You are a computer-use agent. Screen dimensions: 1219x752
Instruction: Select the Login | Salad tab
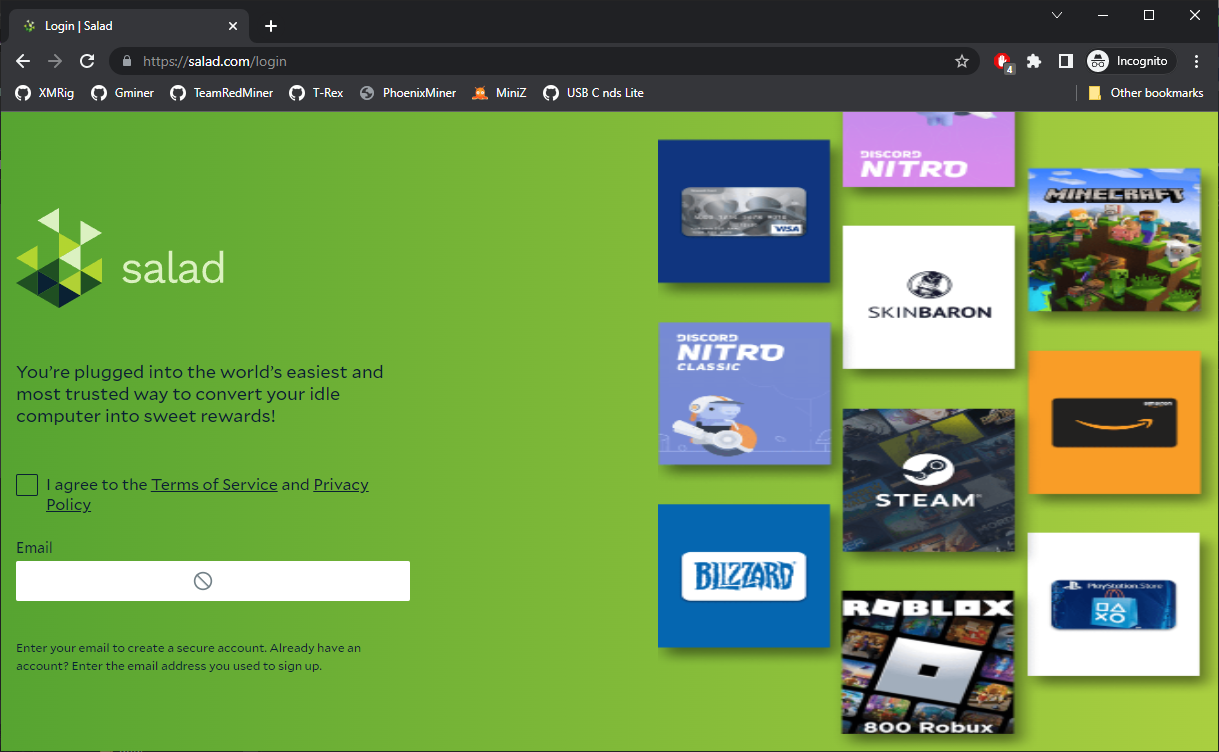coord(131,26)
